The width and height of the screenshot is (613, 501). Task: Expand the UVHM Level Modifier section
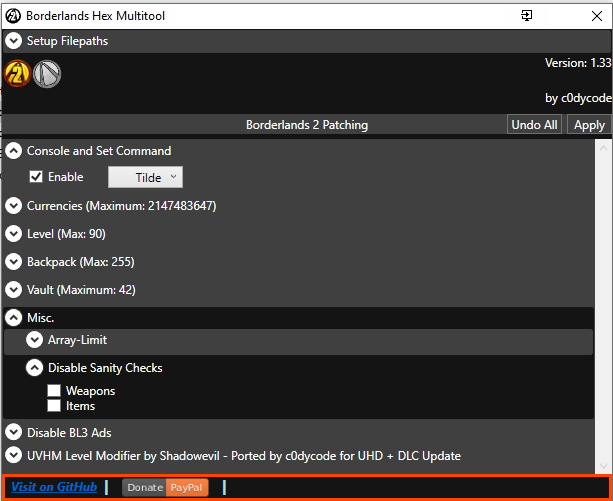14,455
